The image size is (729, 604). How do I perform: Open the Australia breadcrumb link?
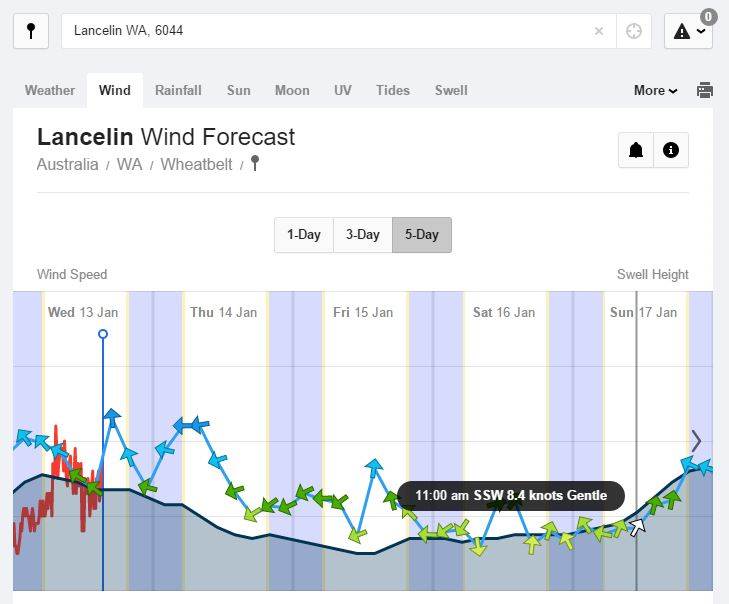tap(67, 164)
